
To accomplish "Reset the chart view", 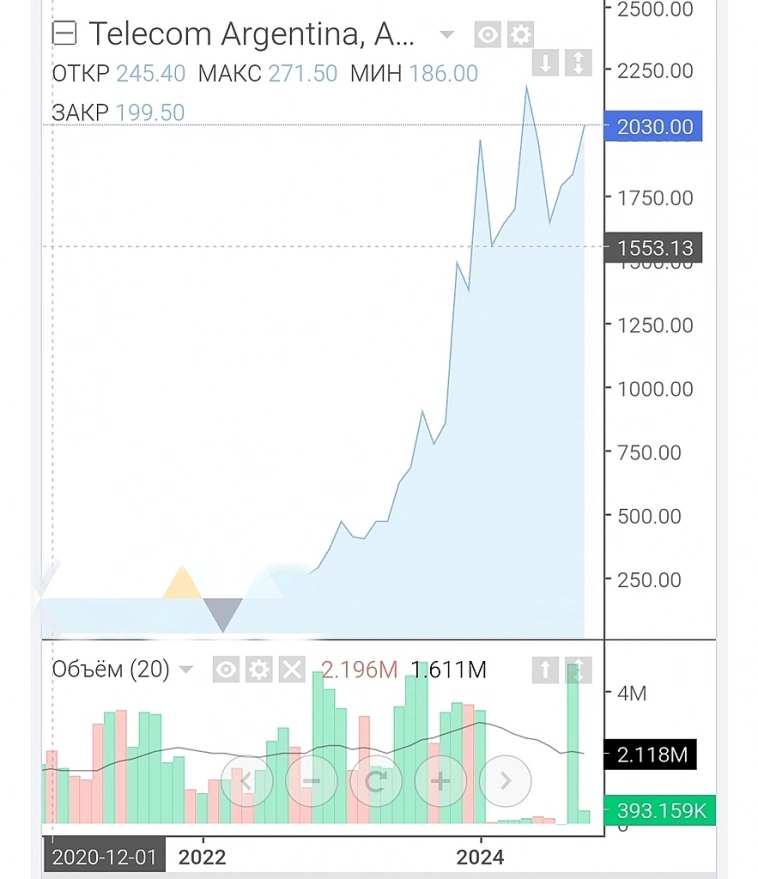I will coord(375,781).
